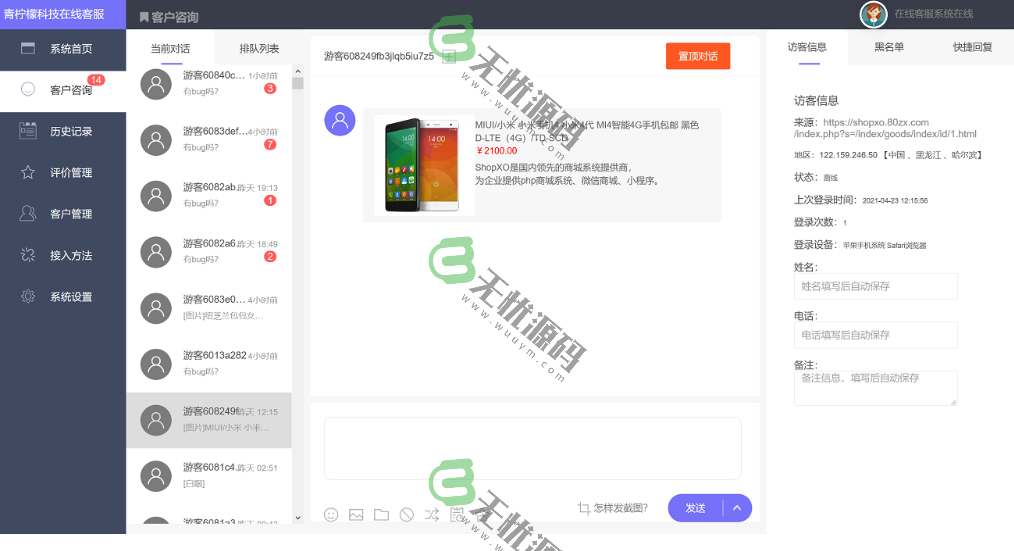The width and height of the screenshot is (1014, 551).
Task: Click the 姓名 input field
Action: 875,286
